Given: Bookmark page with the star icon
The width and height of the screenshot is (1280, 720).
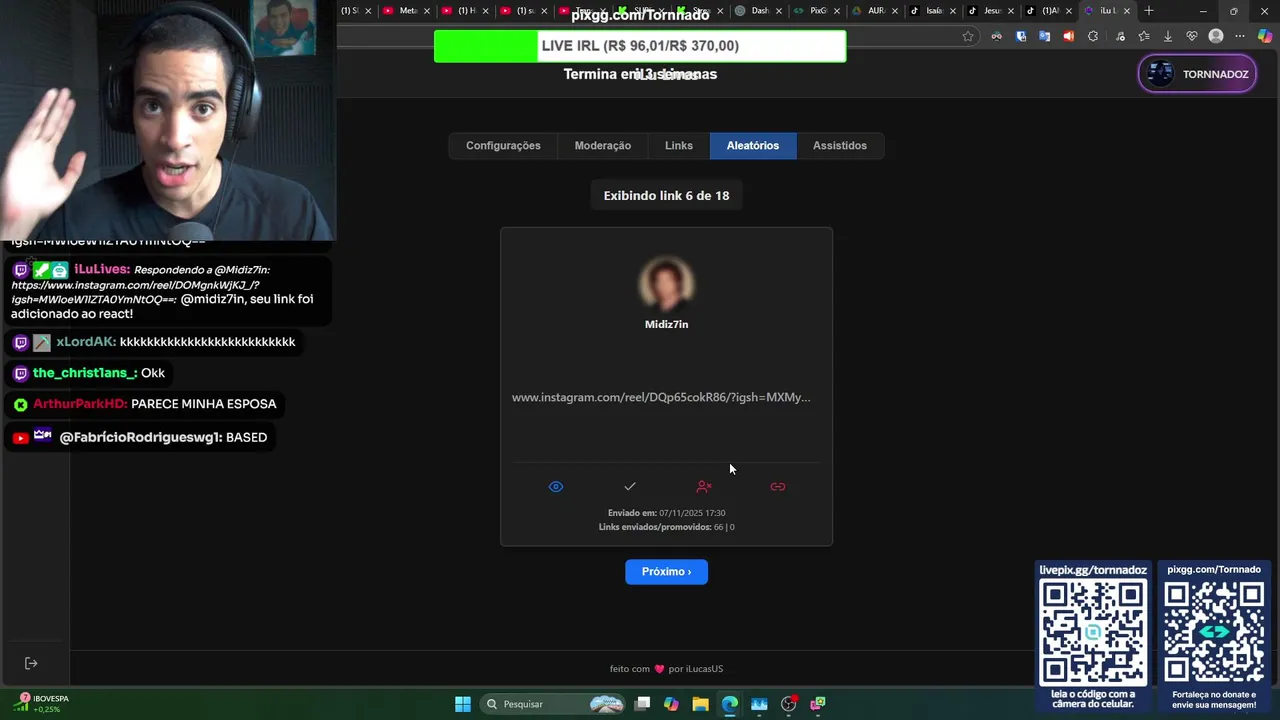Looking at the screenshot, I should (x=968, y=36).
